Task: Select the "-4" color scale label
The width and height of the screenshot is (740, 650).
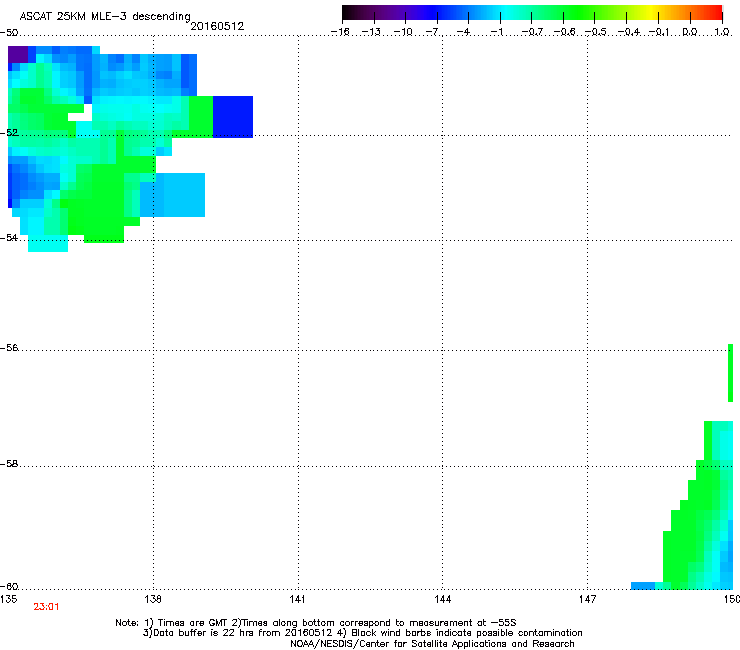Action: (463, 32)
